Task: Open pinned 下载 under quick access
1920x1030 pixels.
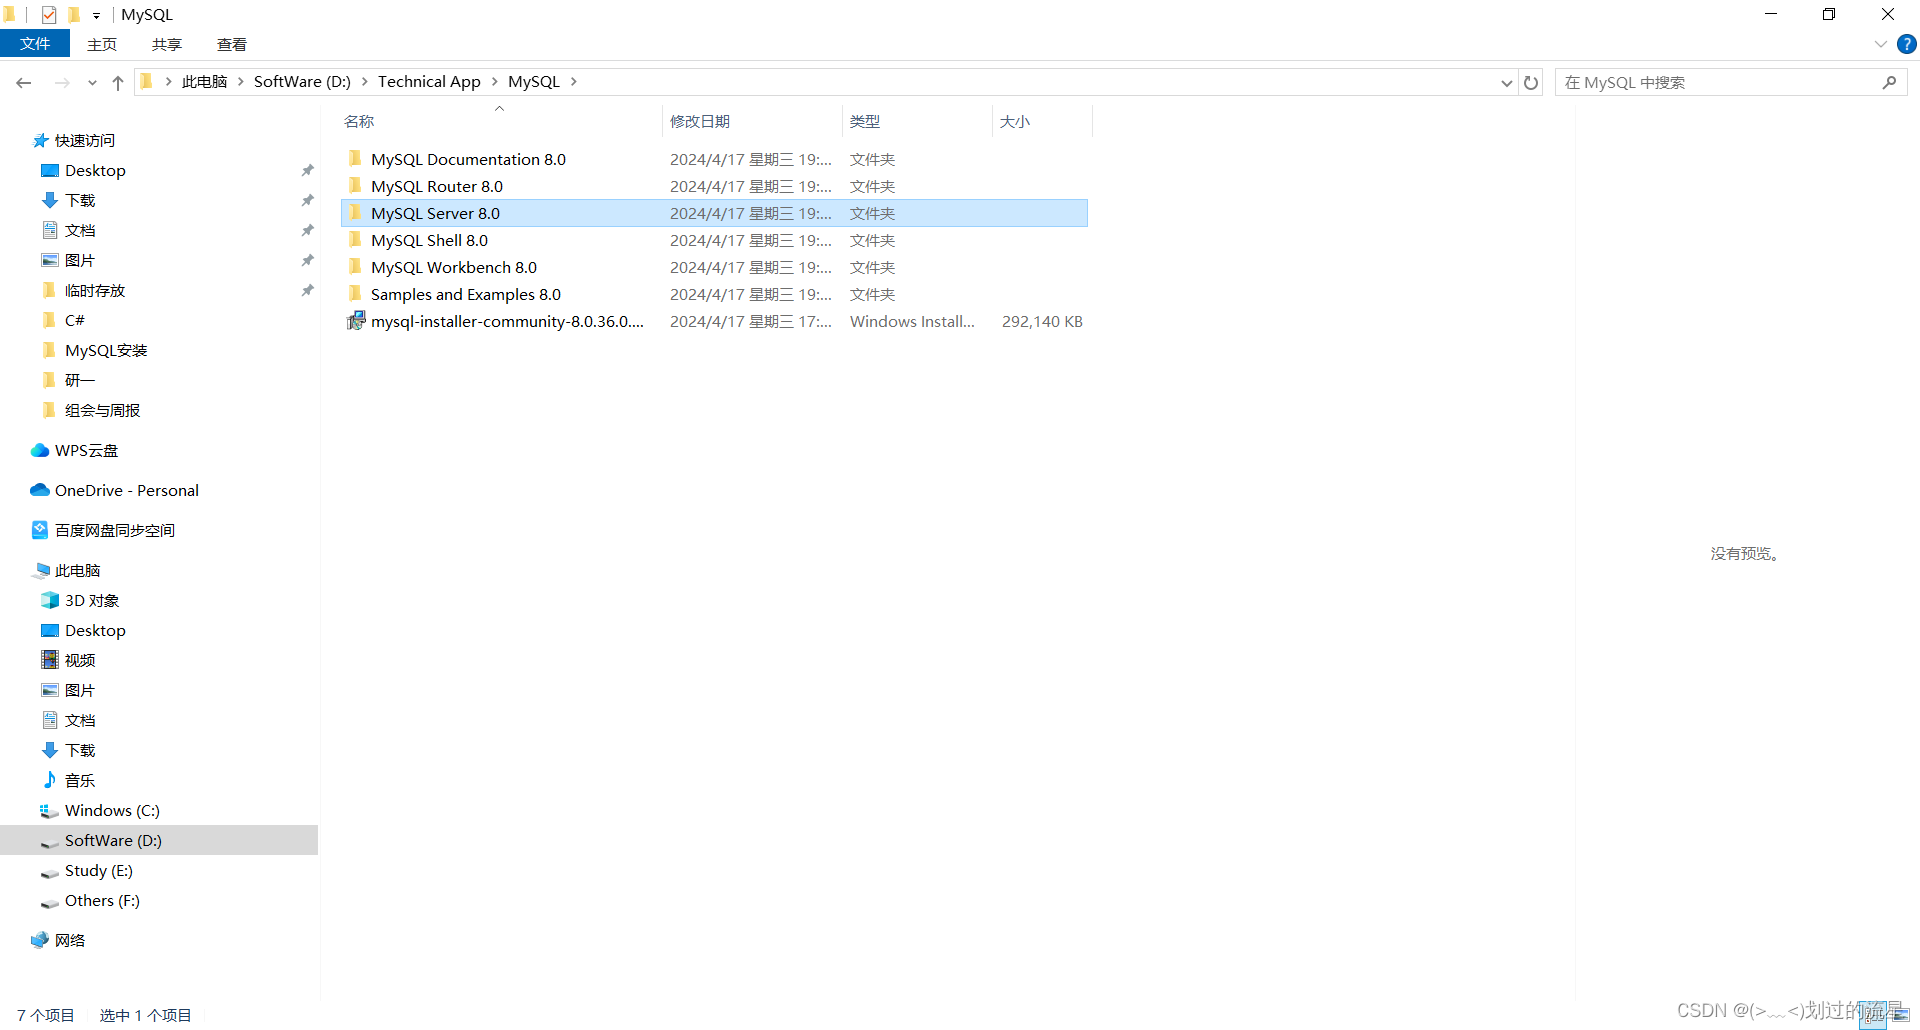Action: 80,200
